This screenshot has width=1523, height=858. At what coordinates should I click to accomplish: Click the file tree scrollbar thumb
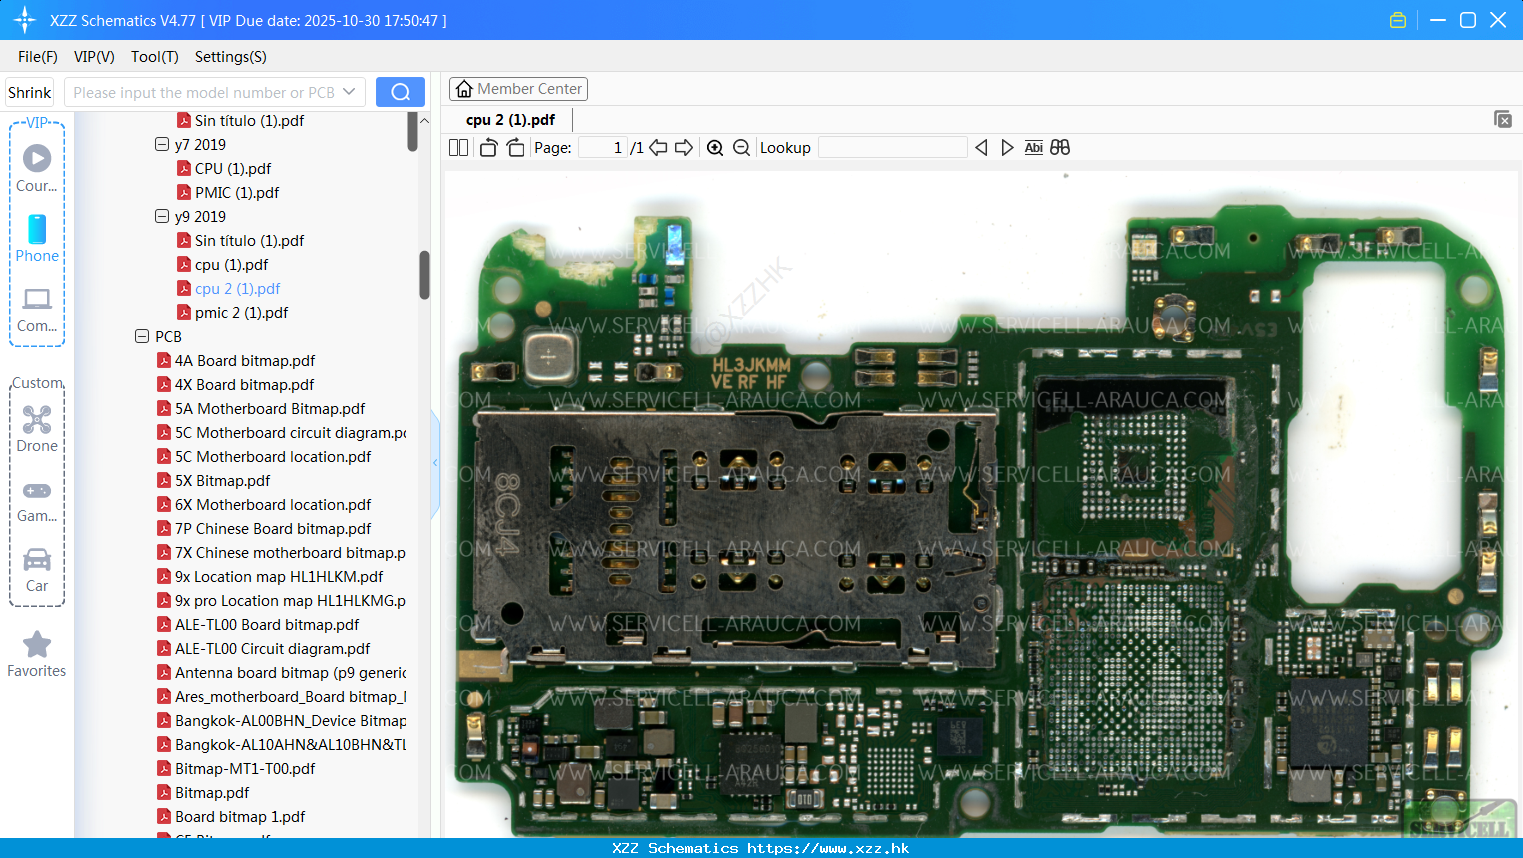click(424, 275)
